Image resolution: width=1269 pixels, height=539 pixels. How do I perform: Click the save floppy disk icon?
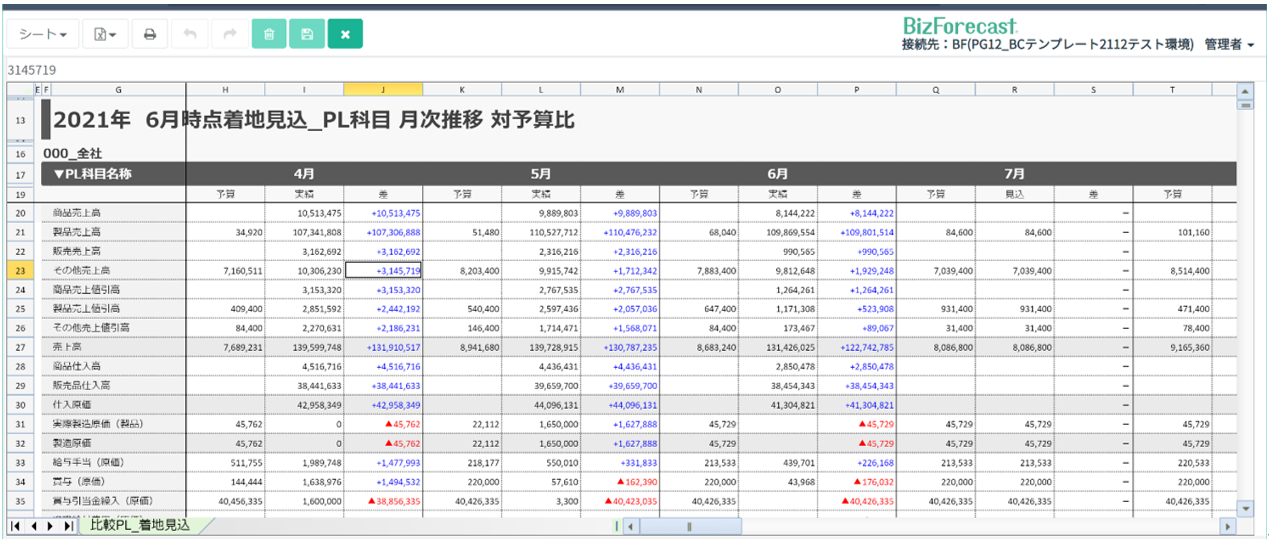(x=307, y=34)
